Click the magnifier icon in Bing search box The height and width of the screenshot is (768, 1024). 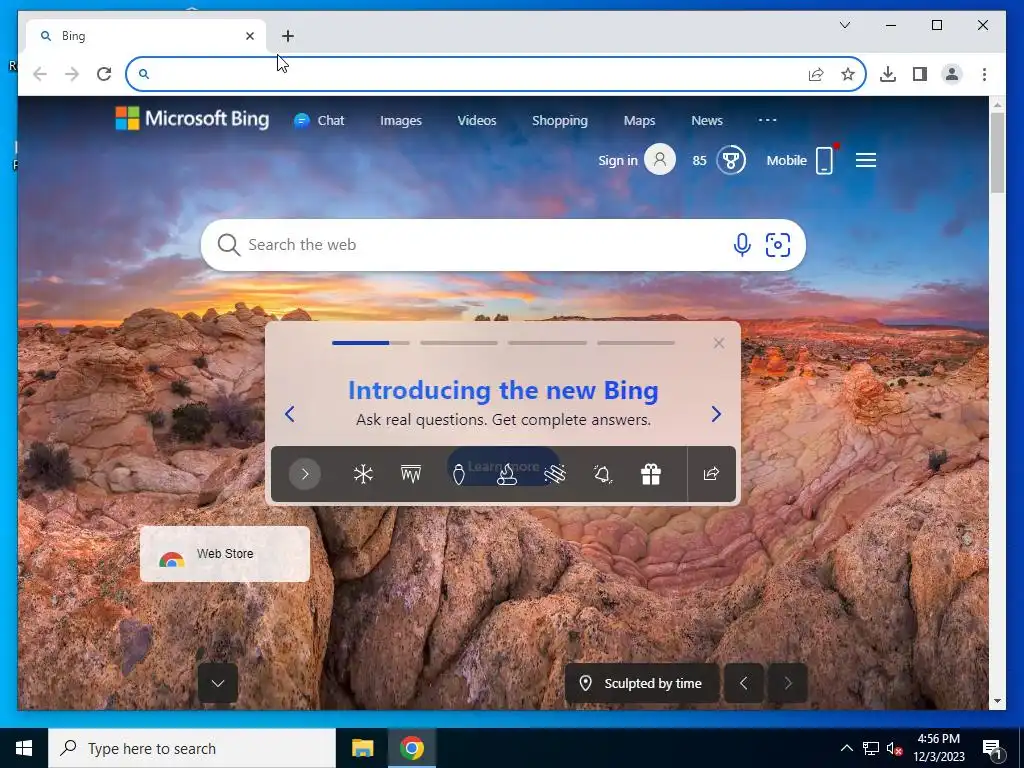229,245
